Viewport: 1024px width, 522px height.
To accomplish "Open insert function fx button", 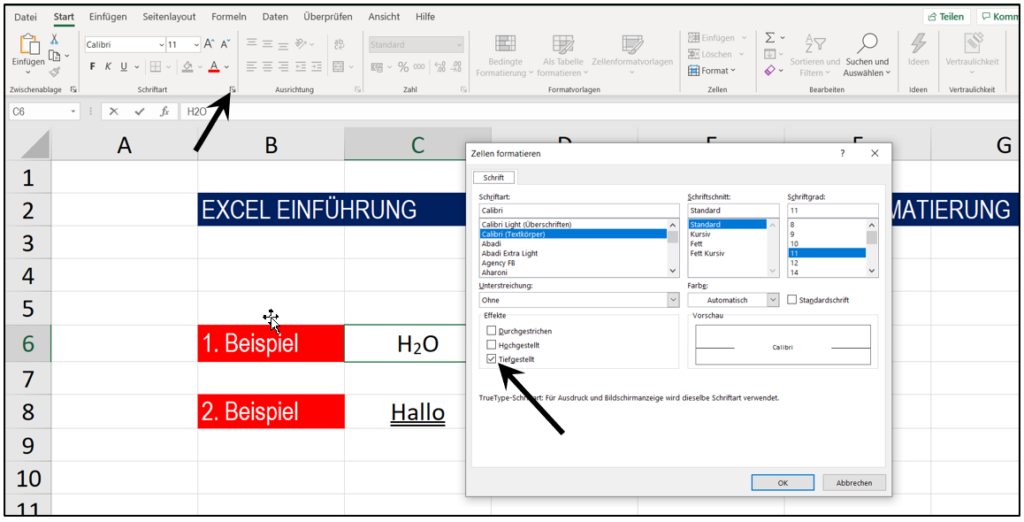I will pos(165,112).
